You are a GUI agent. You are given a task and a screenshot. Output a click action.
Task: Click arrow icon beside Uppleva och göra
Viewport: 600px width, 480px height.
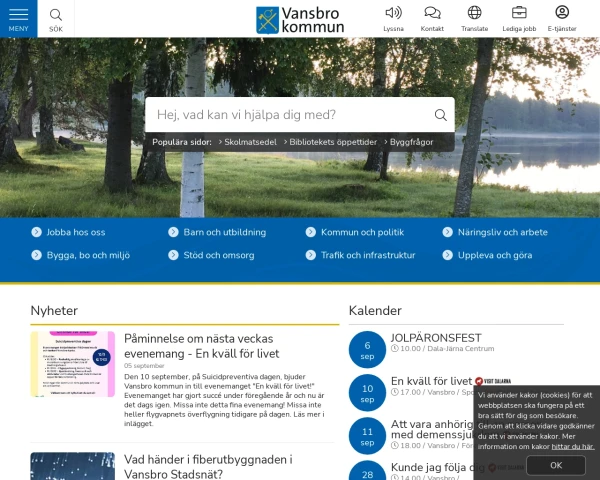[x=448, y=255]
